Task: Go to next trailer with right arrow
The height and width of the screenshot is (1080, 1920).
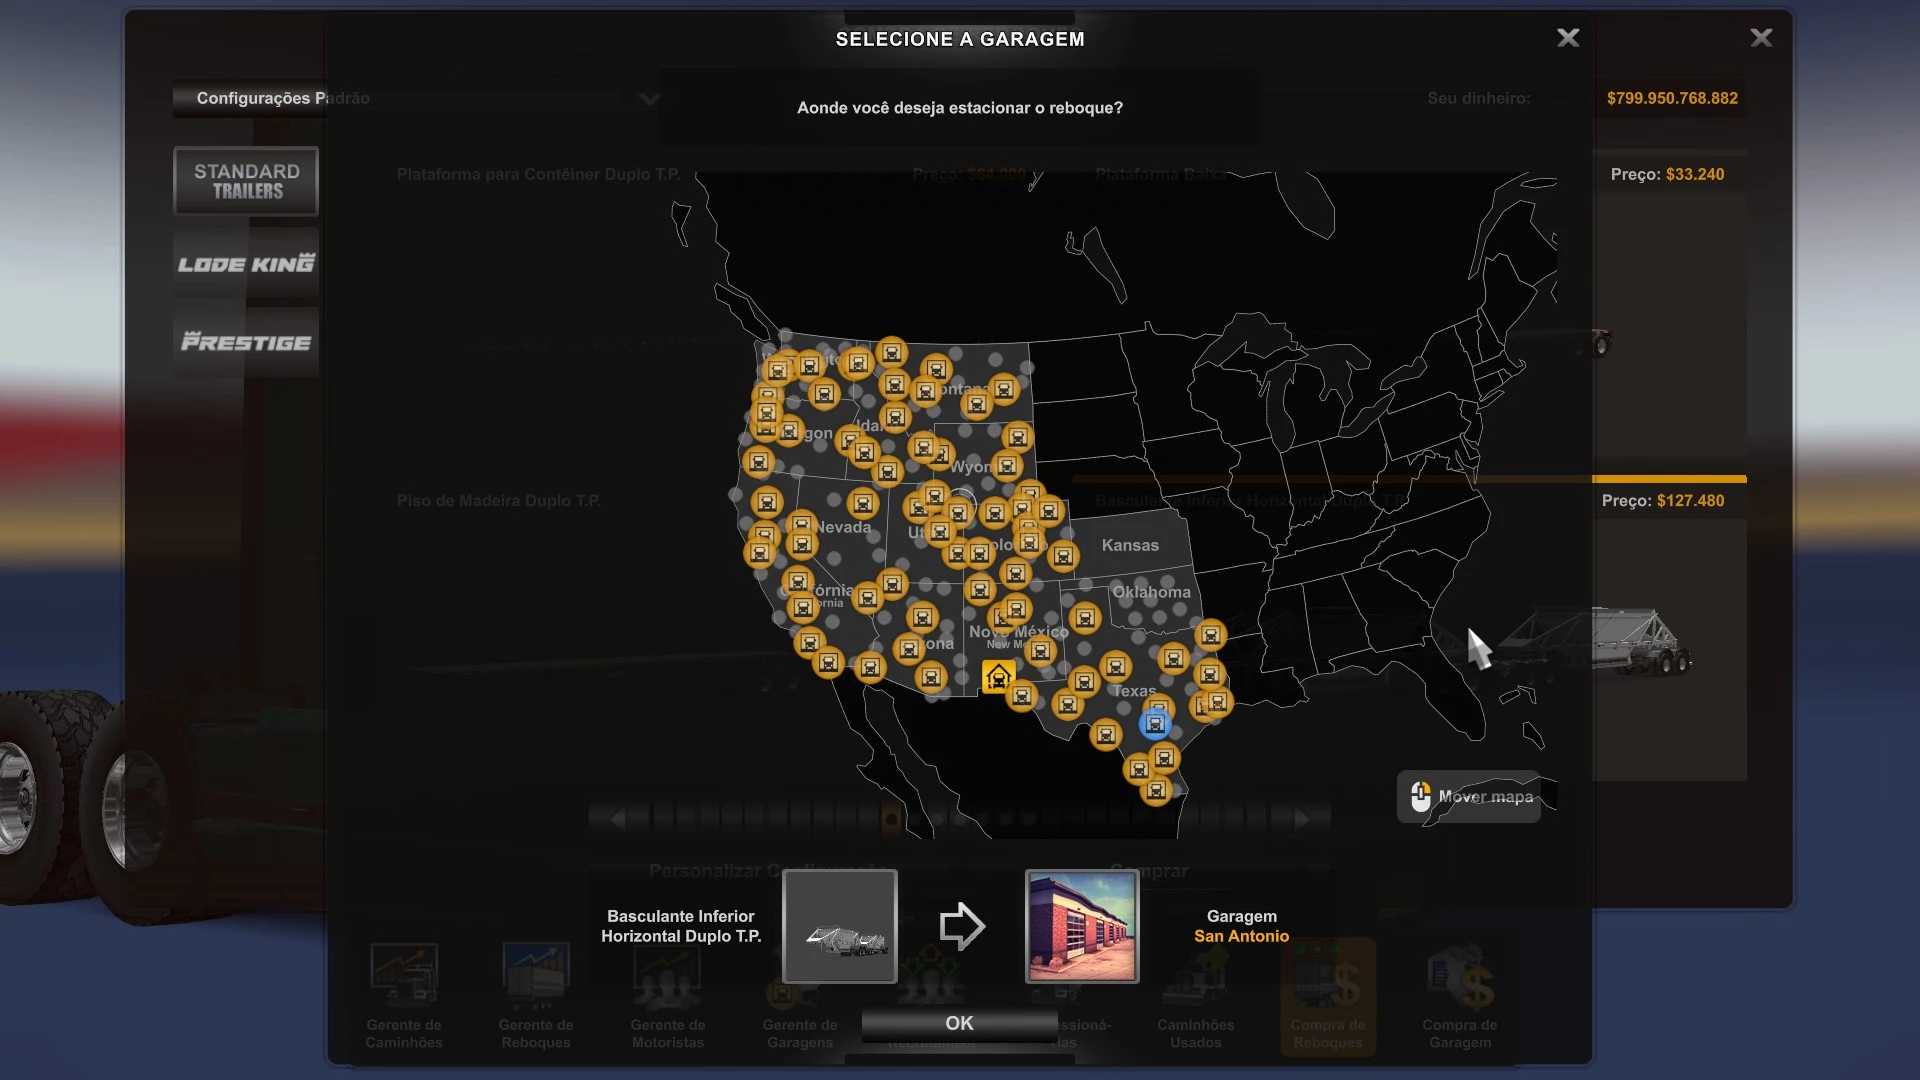Action: [x=1301, y=819]
